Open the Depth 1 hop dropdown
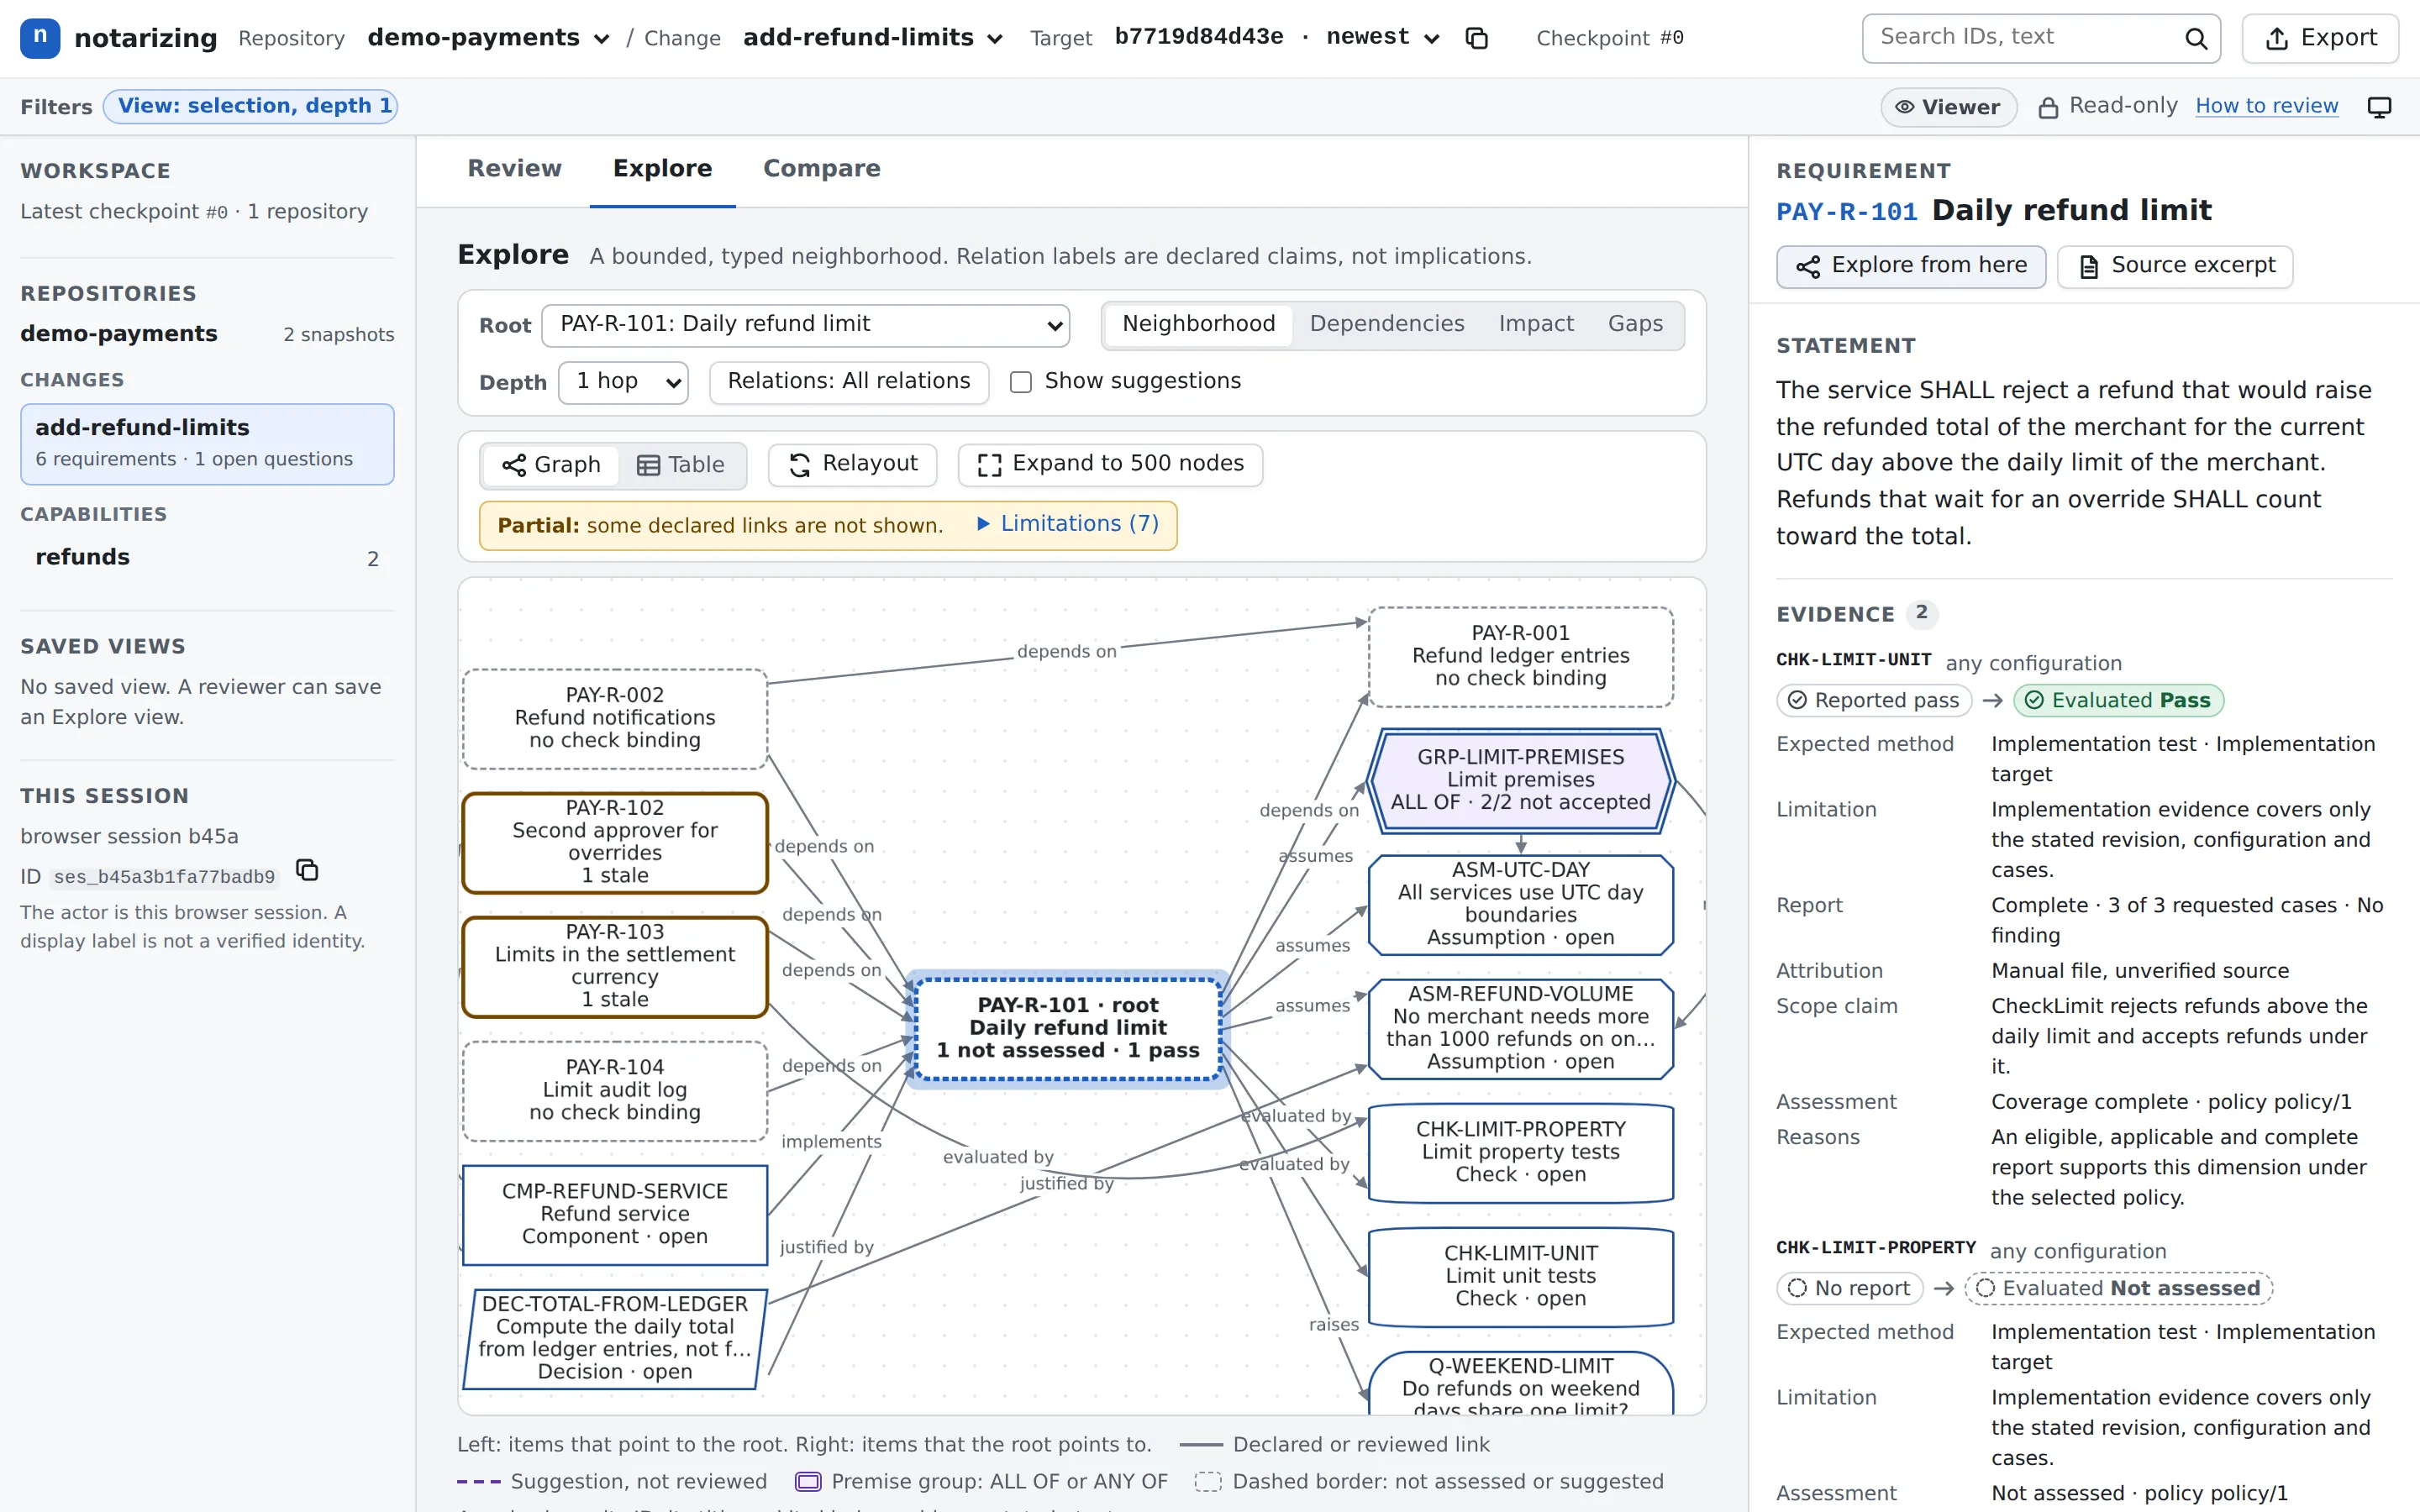This screenshot has height=1512, width=2420. (x=623, y=382)
